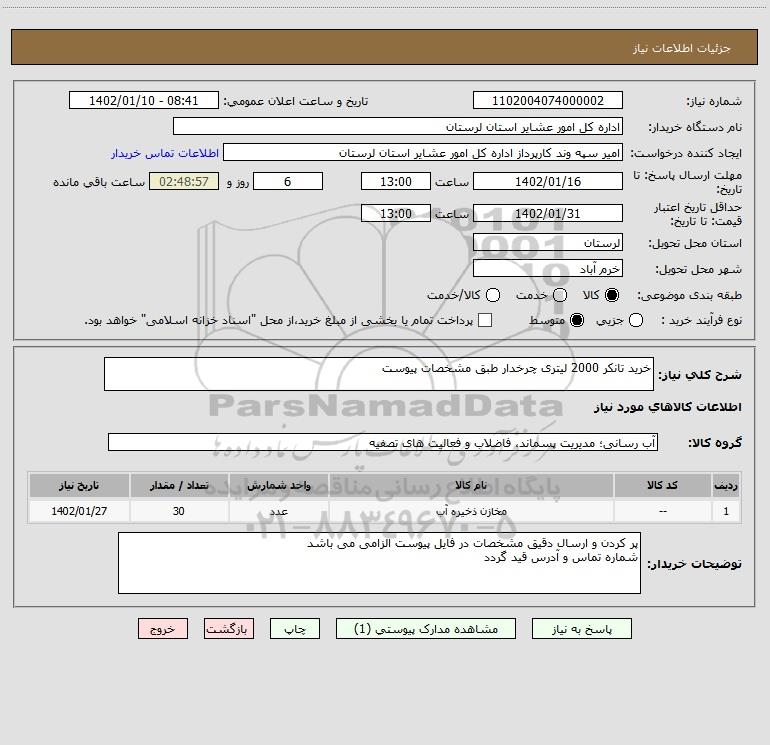Click delivery city field خرم آباد
Image resolution: width=770 pixels, height=745 pixels.
pyautogui.click(x=548, y=268)
